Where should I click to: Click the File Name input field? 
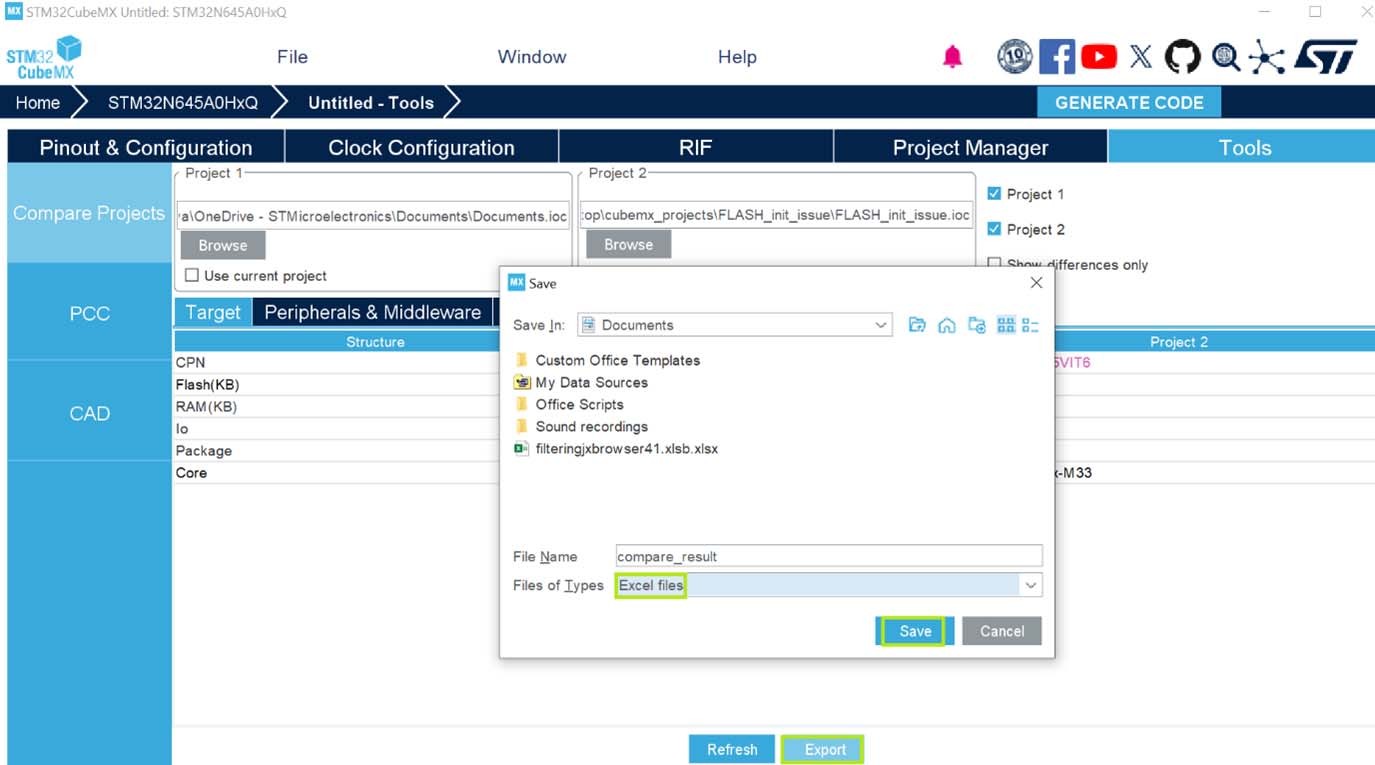coord(829,556)
